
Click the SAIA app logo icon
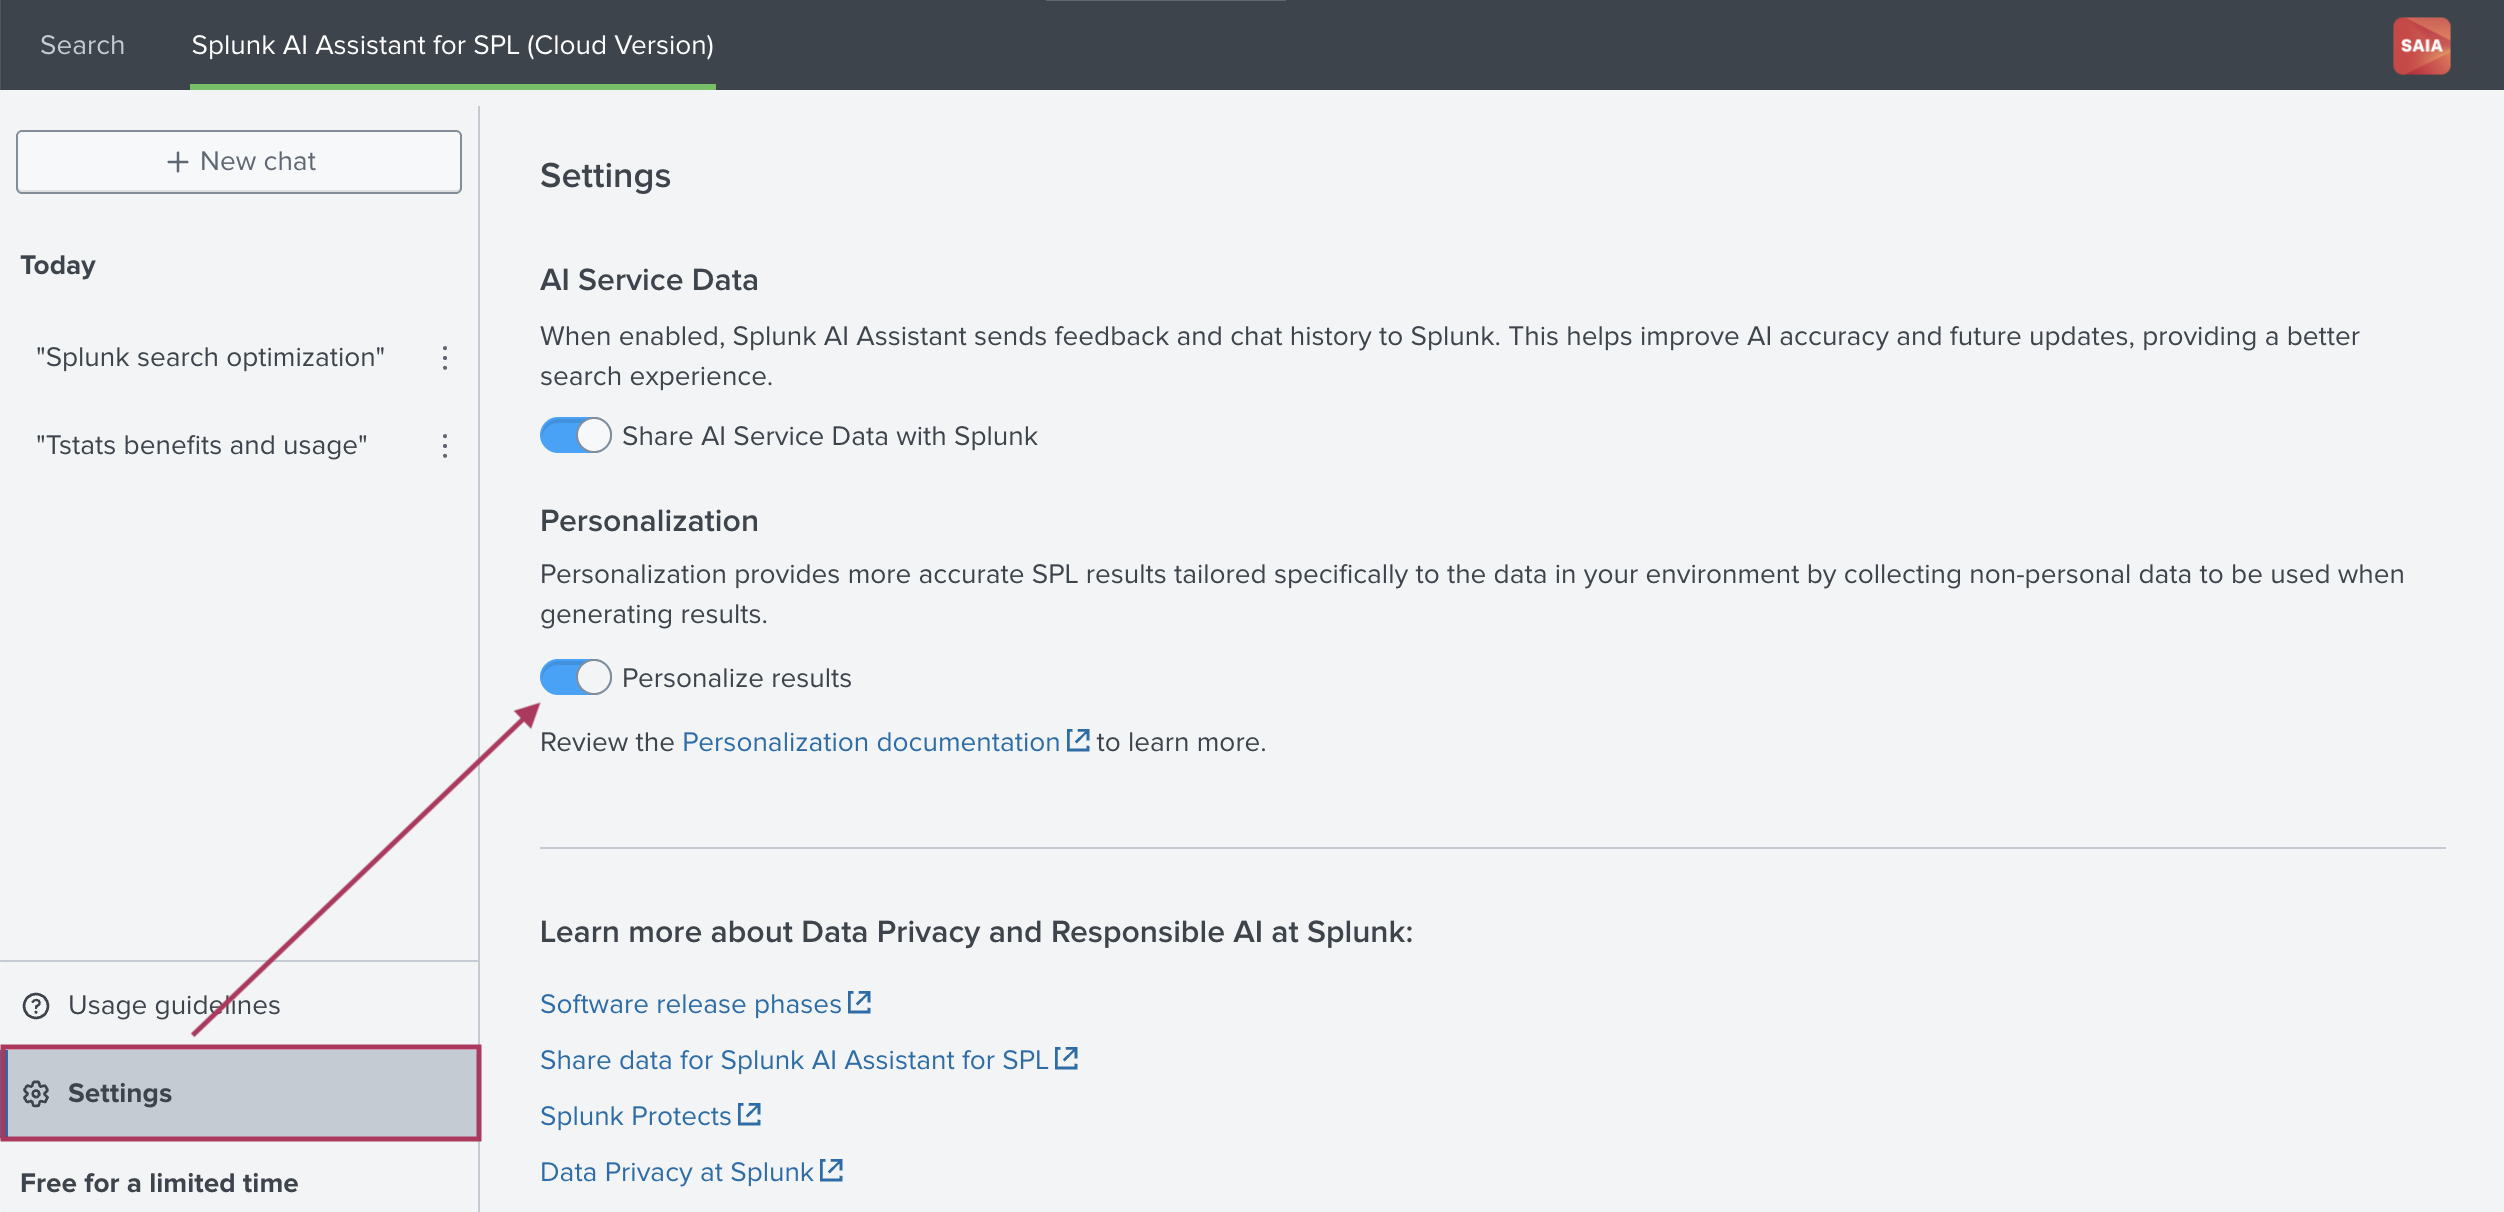(2421, 46)
